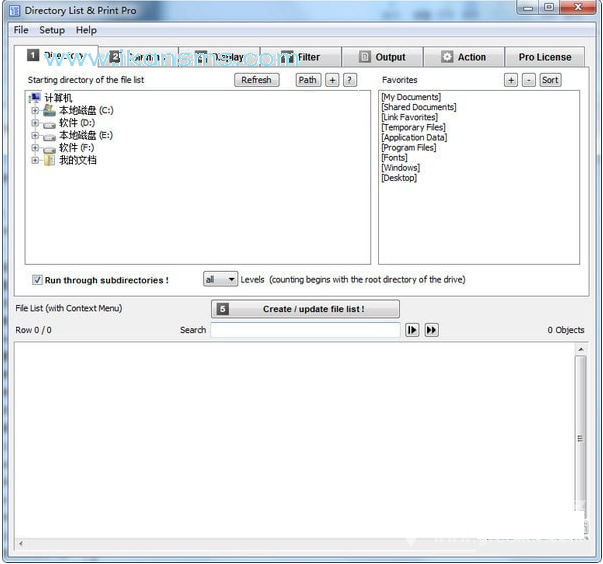The width and height of the screenshot is (603, 564).
Task: Click the number 1 icon on Directory tab
Action: pyautogui.click(x=33, y=55)
